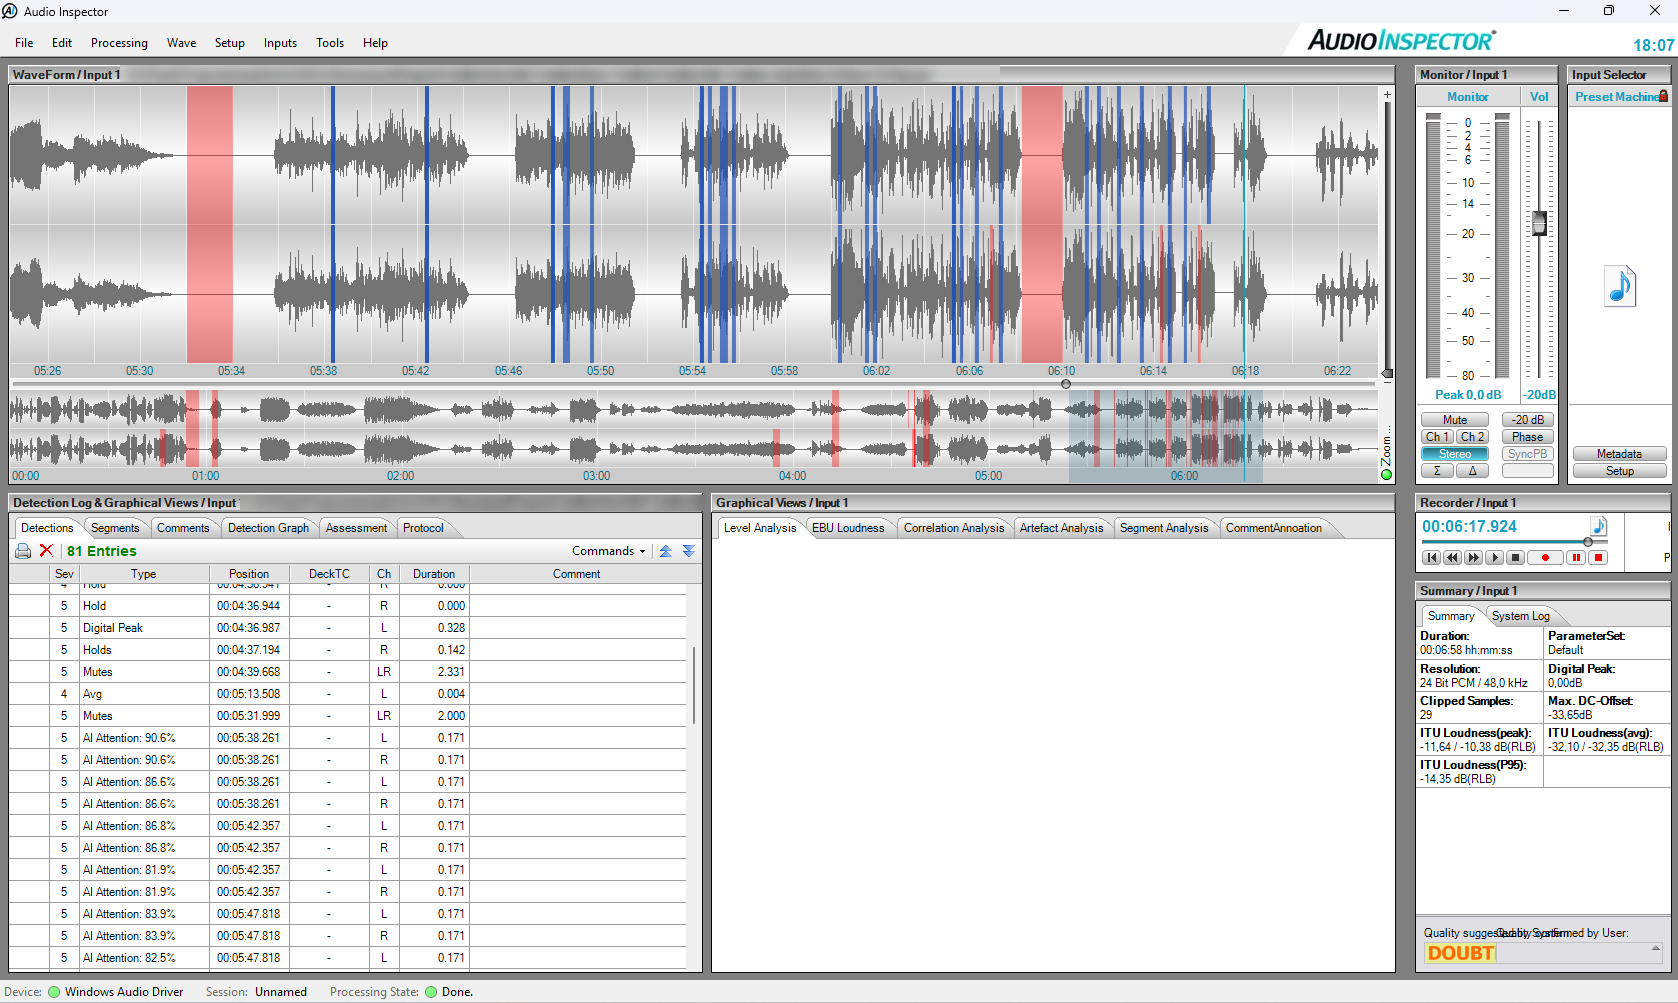This screenshot has height=1003, width=1678.
Task: Skip to start in Recorder transport
Action: (x=1431, y=558)
